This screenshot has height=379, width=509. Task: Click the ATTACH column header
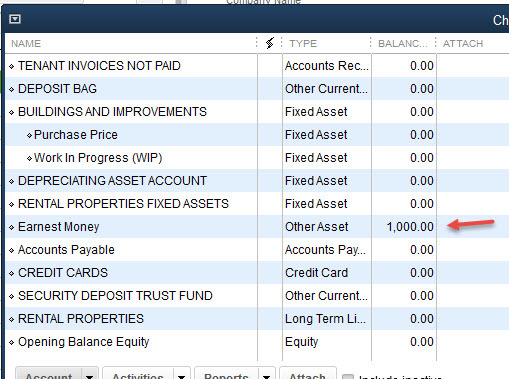[463, 44]
